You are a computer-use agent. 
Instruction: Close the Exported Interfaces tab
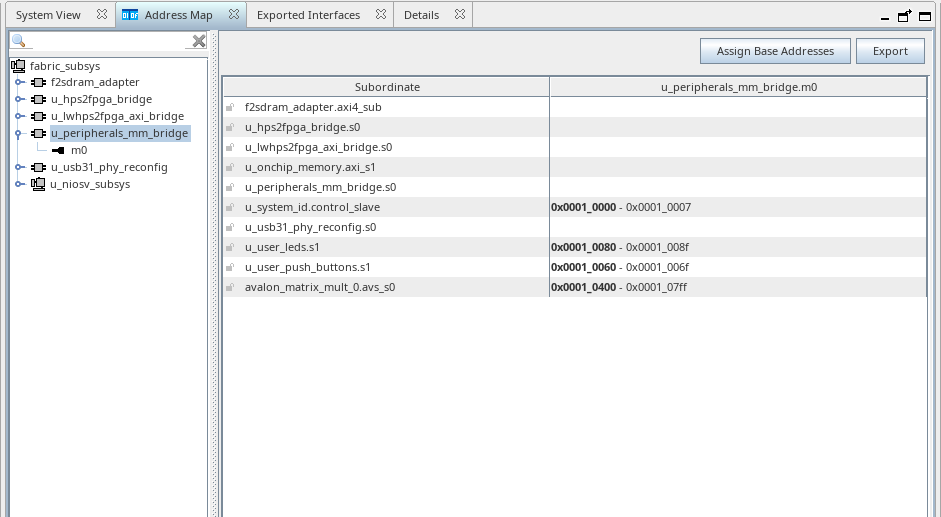[x=381, y=14]
